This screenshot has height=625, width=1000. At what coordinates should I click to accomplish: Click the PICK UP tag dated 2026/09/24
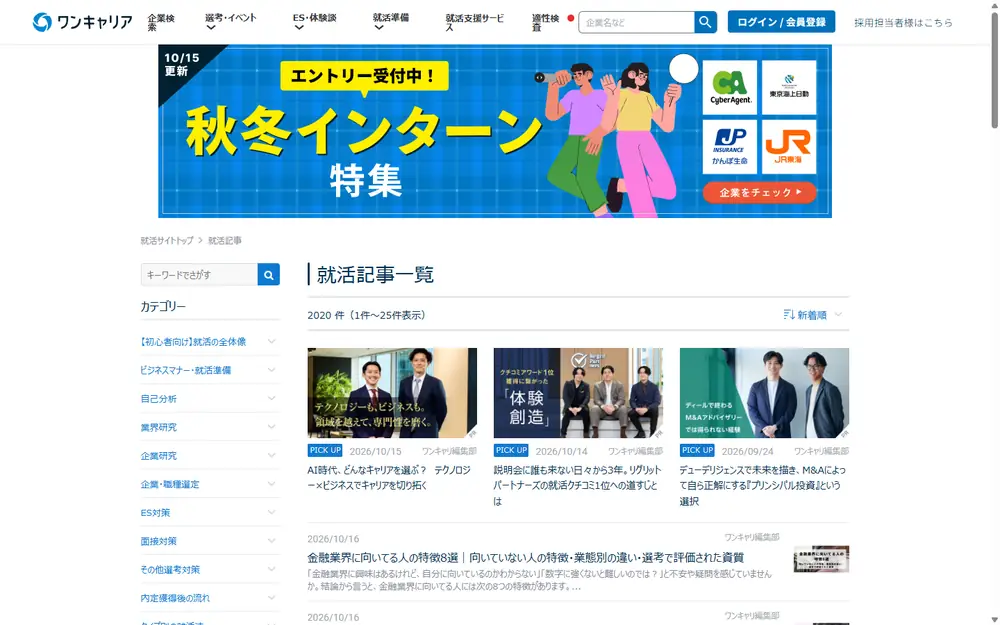click(x=697, y=450)
